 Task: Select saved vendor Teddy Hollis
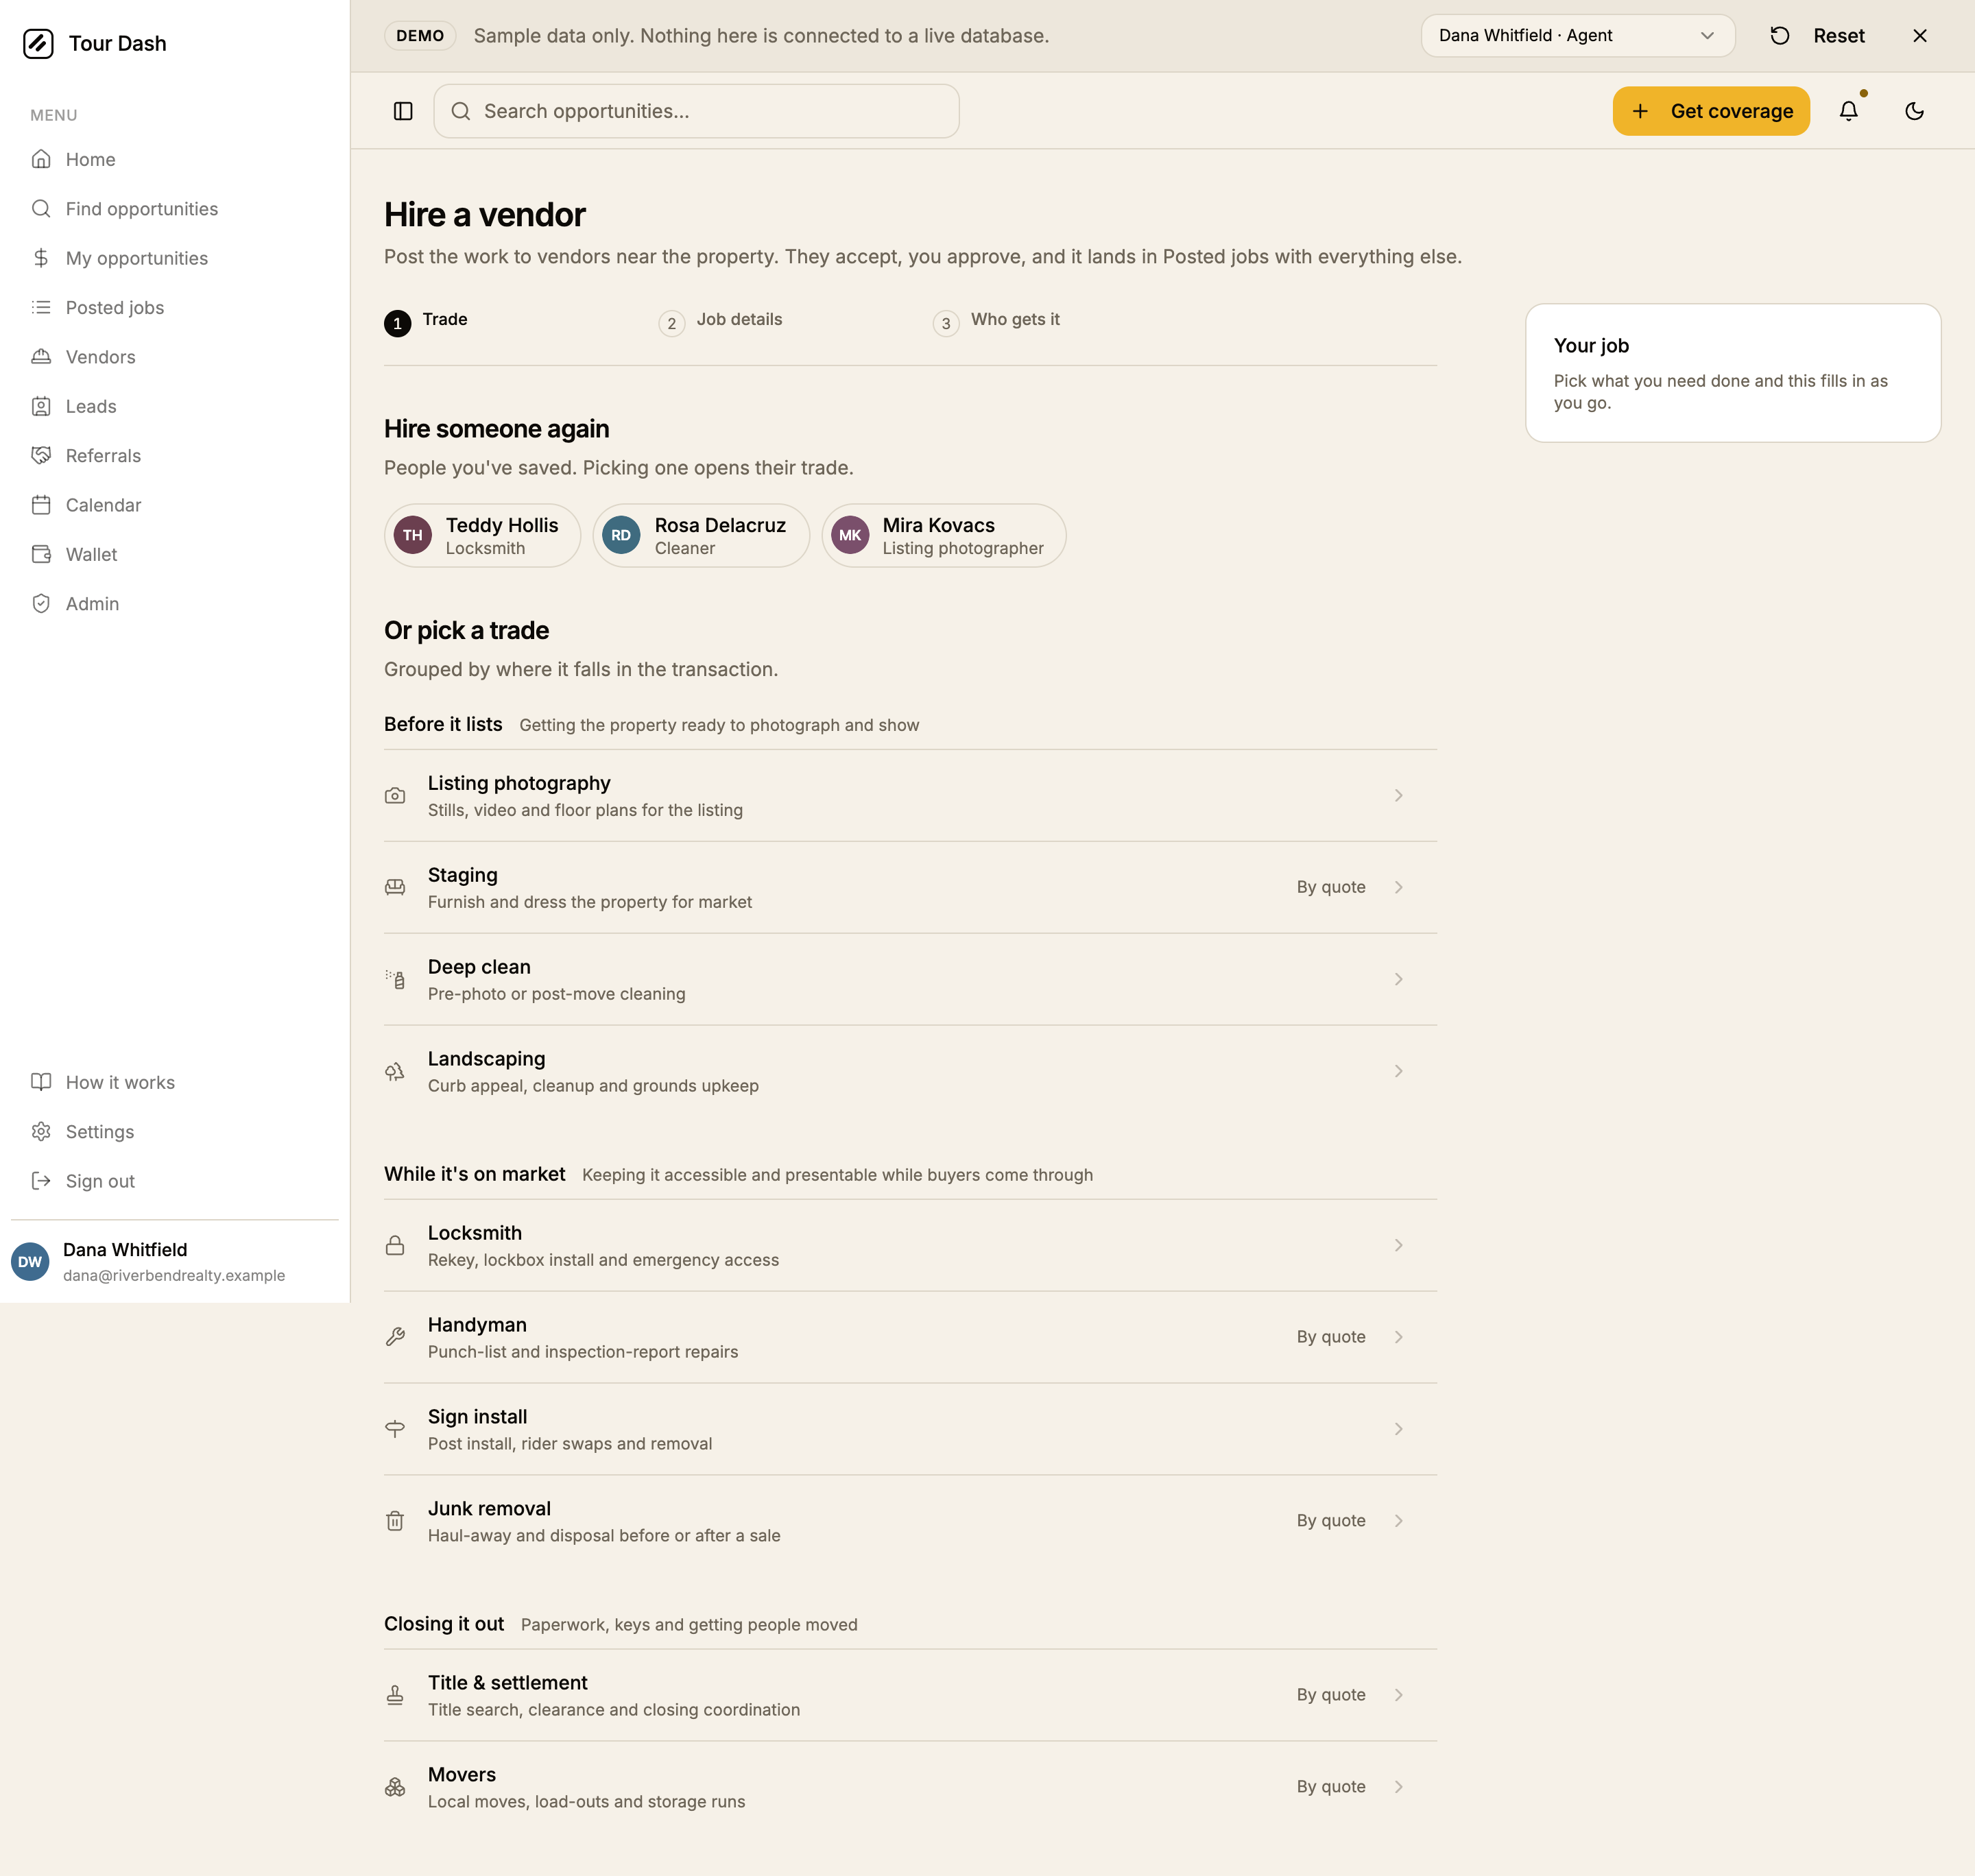482,536
